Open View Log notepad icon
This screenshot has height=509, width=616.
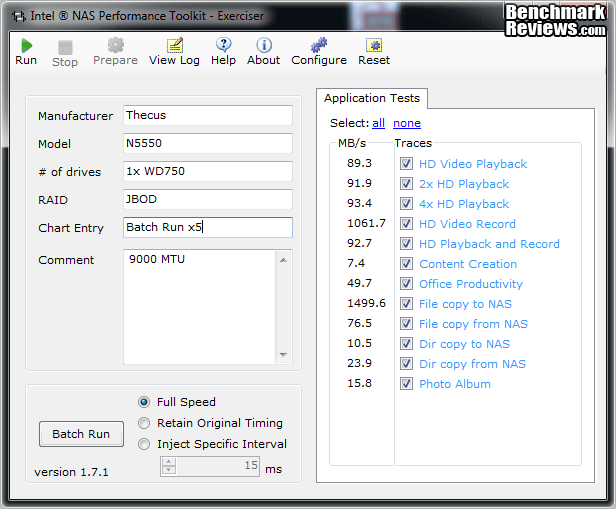tap(174, 45)
